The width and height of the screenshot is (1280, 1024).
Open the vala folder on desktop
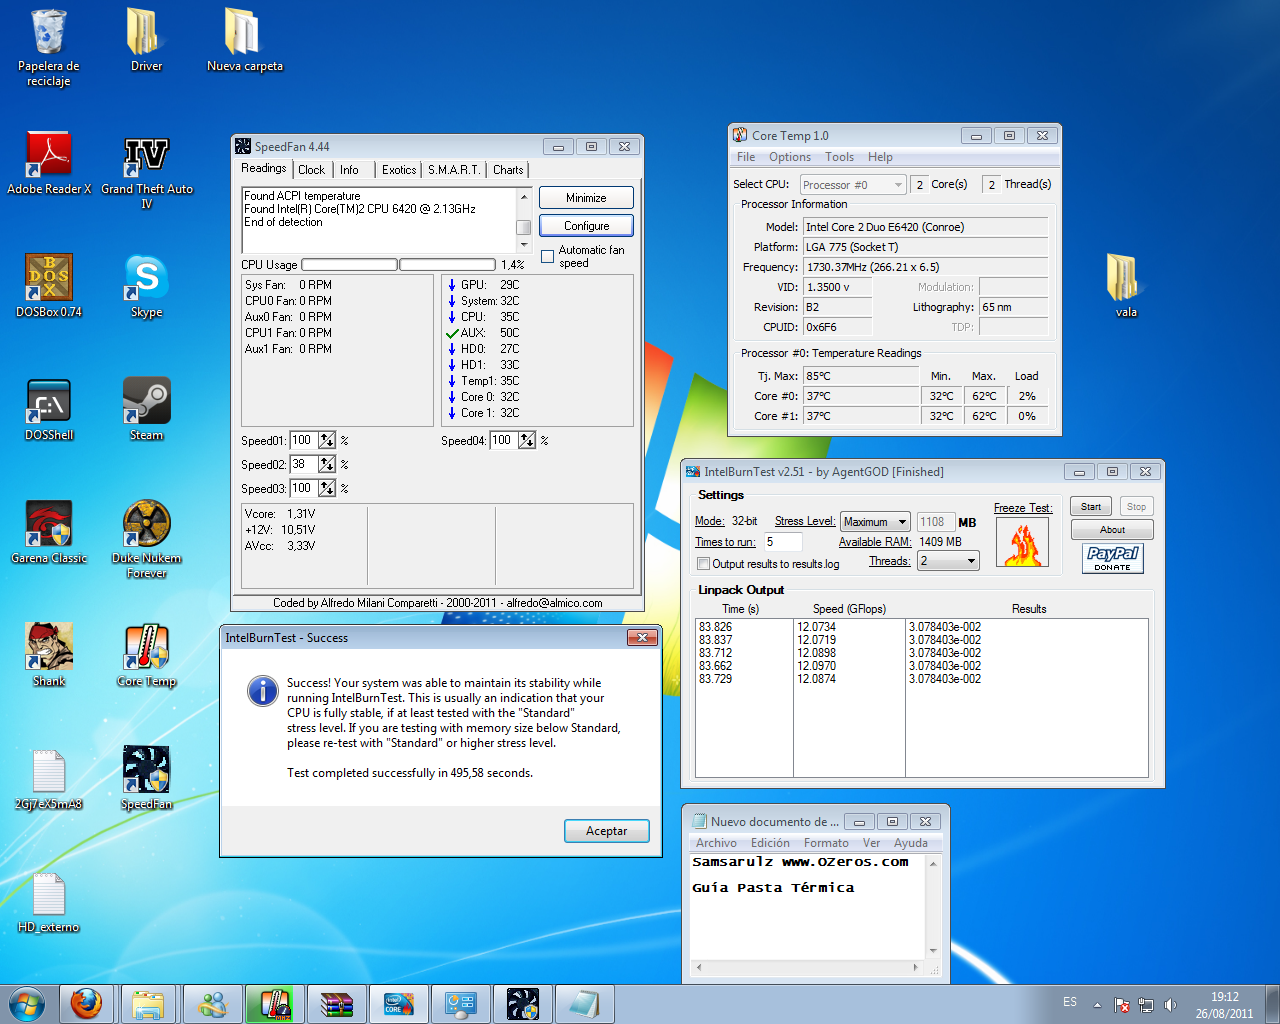[1126, 286]
